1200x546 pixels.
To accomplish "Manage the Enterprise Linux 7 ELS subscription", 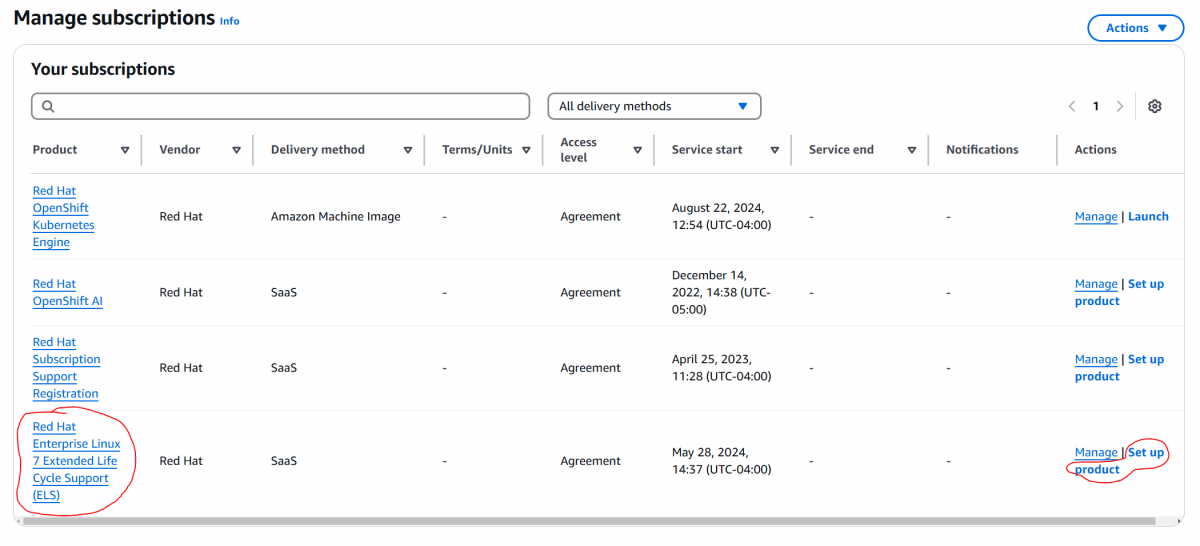I will point(1096,452).
